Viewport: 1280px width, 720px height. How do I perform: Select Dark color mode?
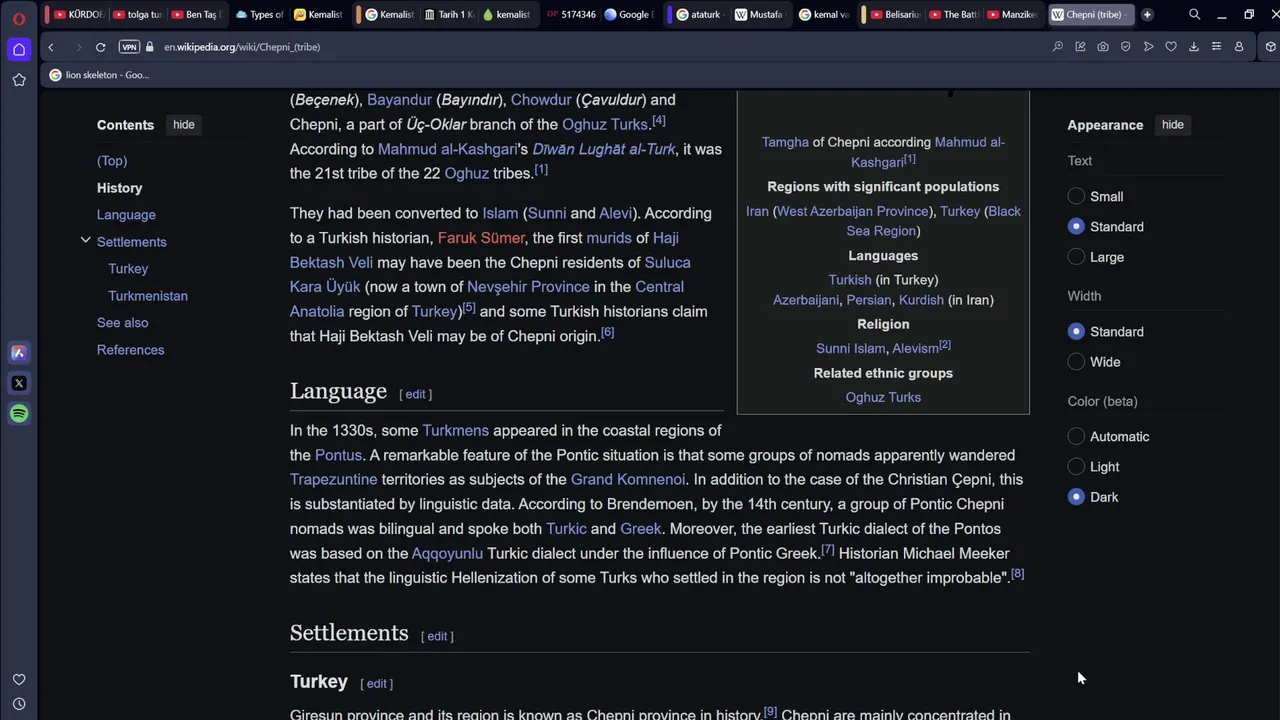click(1076, 497)
